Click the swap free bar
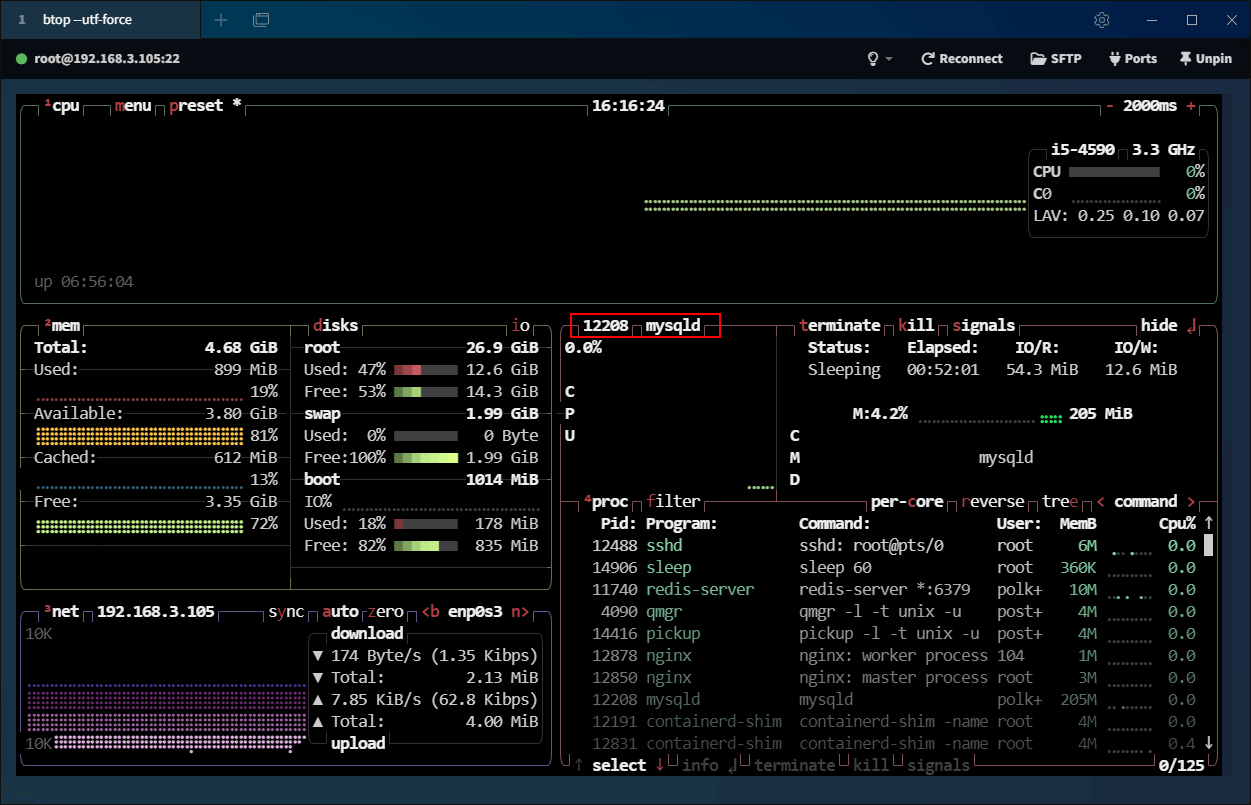Image resolution: width=1251 pixels, height=805 pixels. 426,458
